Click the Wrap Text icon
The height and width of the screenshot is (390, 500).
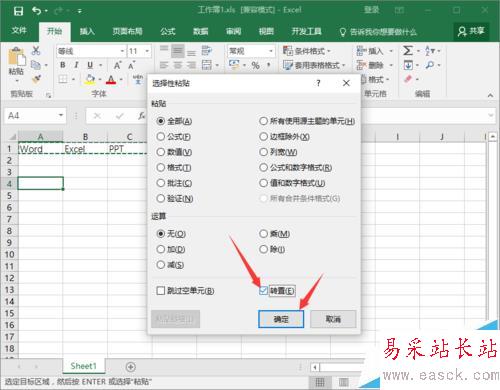207,51
